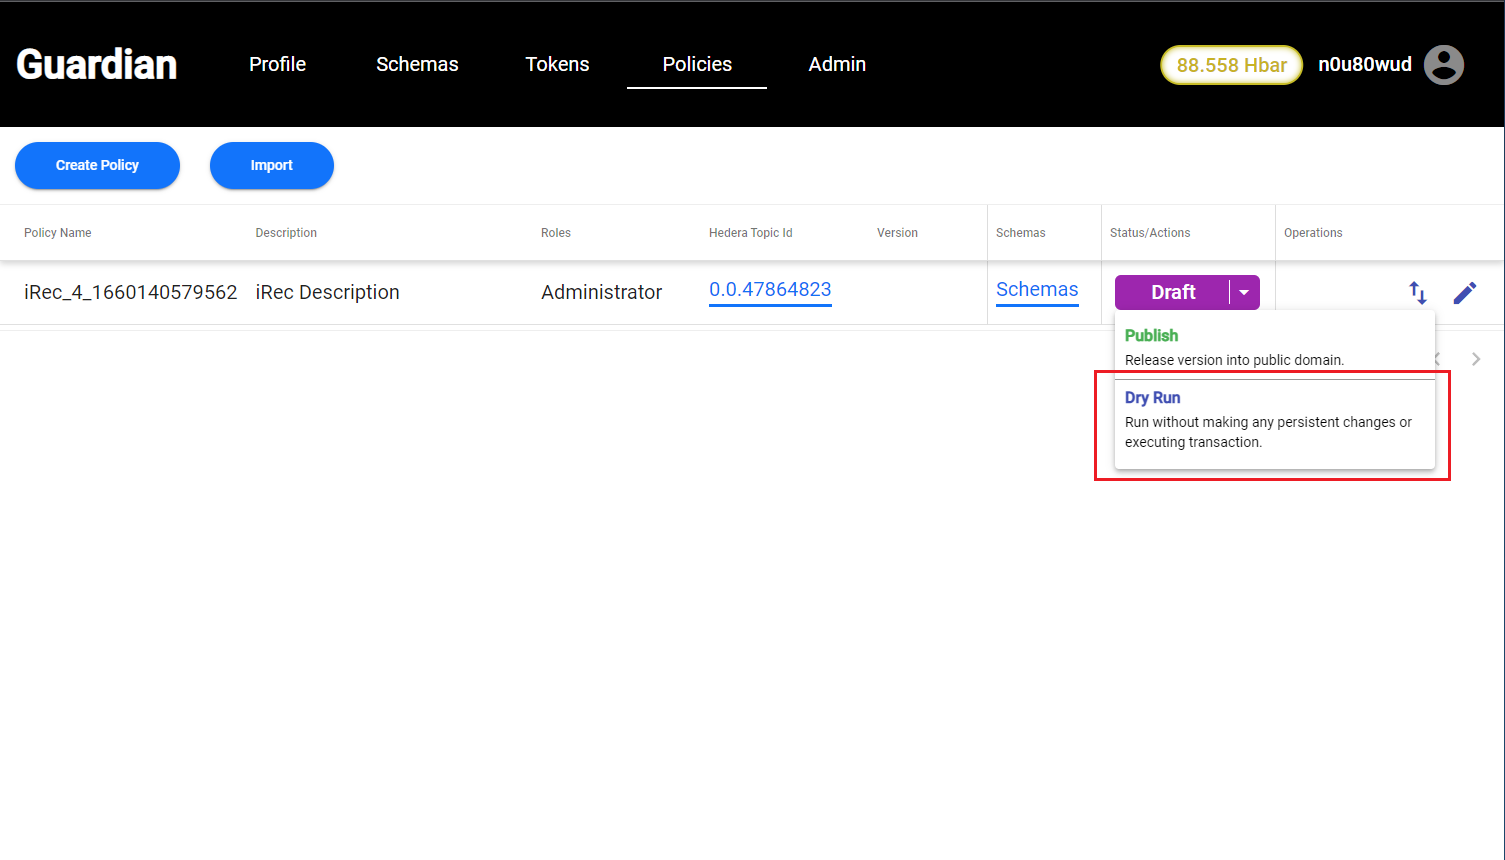Image resolution: width=1505 pixels, height=860 pixels.
Task: Click the Schemas column header
Action: pos(1020,233)
